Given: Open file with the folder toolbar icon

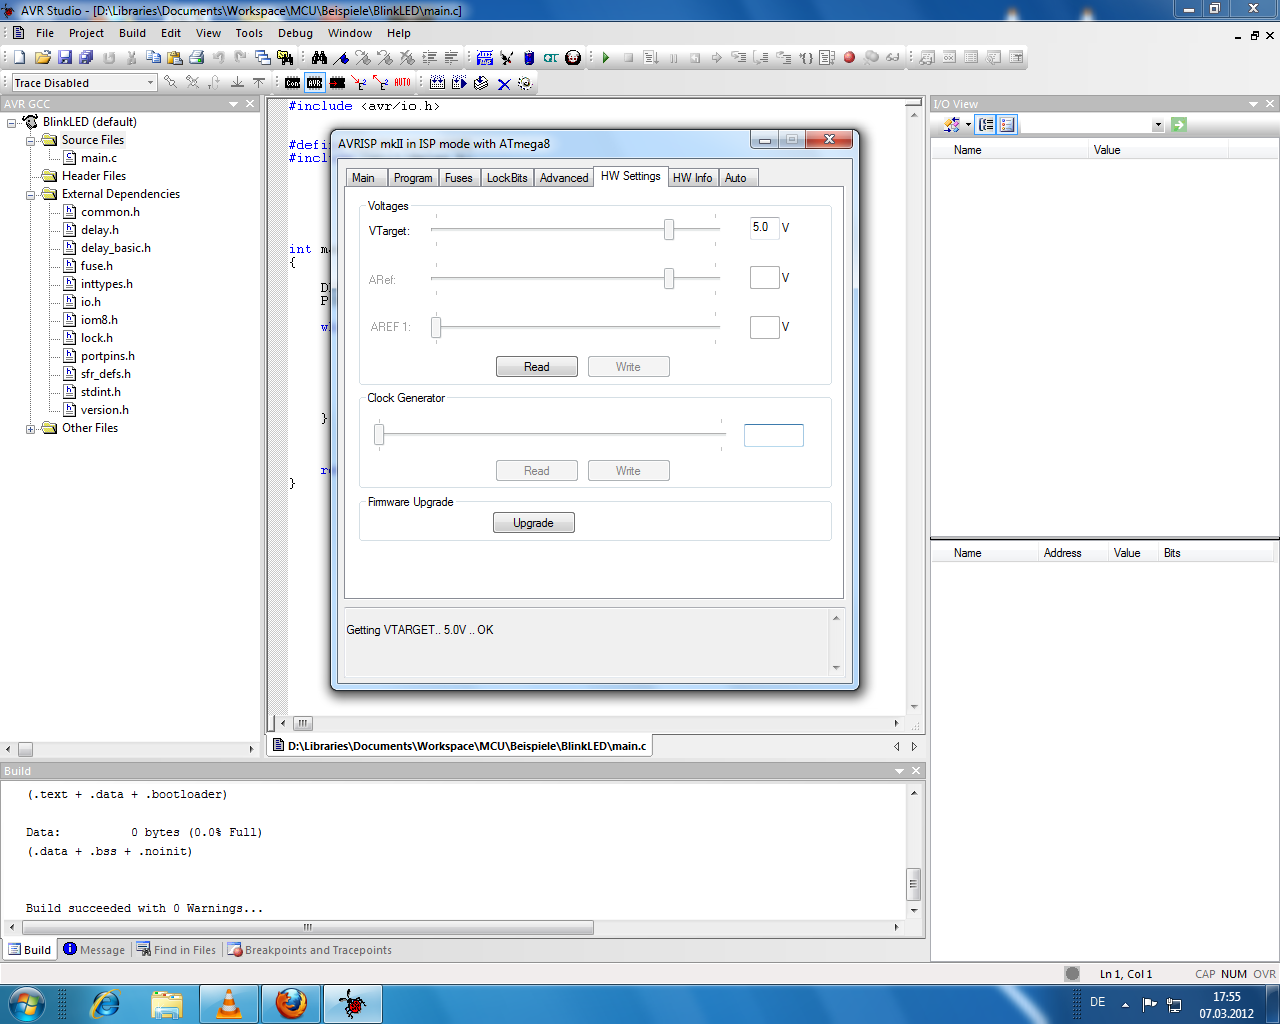Looking at the screenshot, I should click(x=43, y=57).
